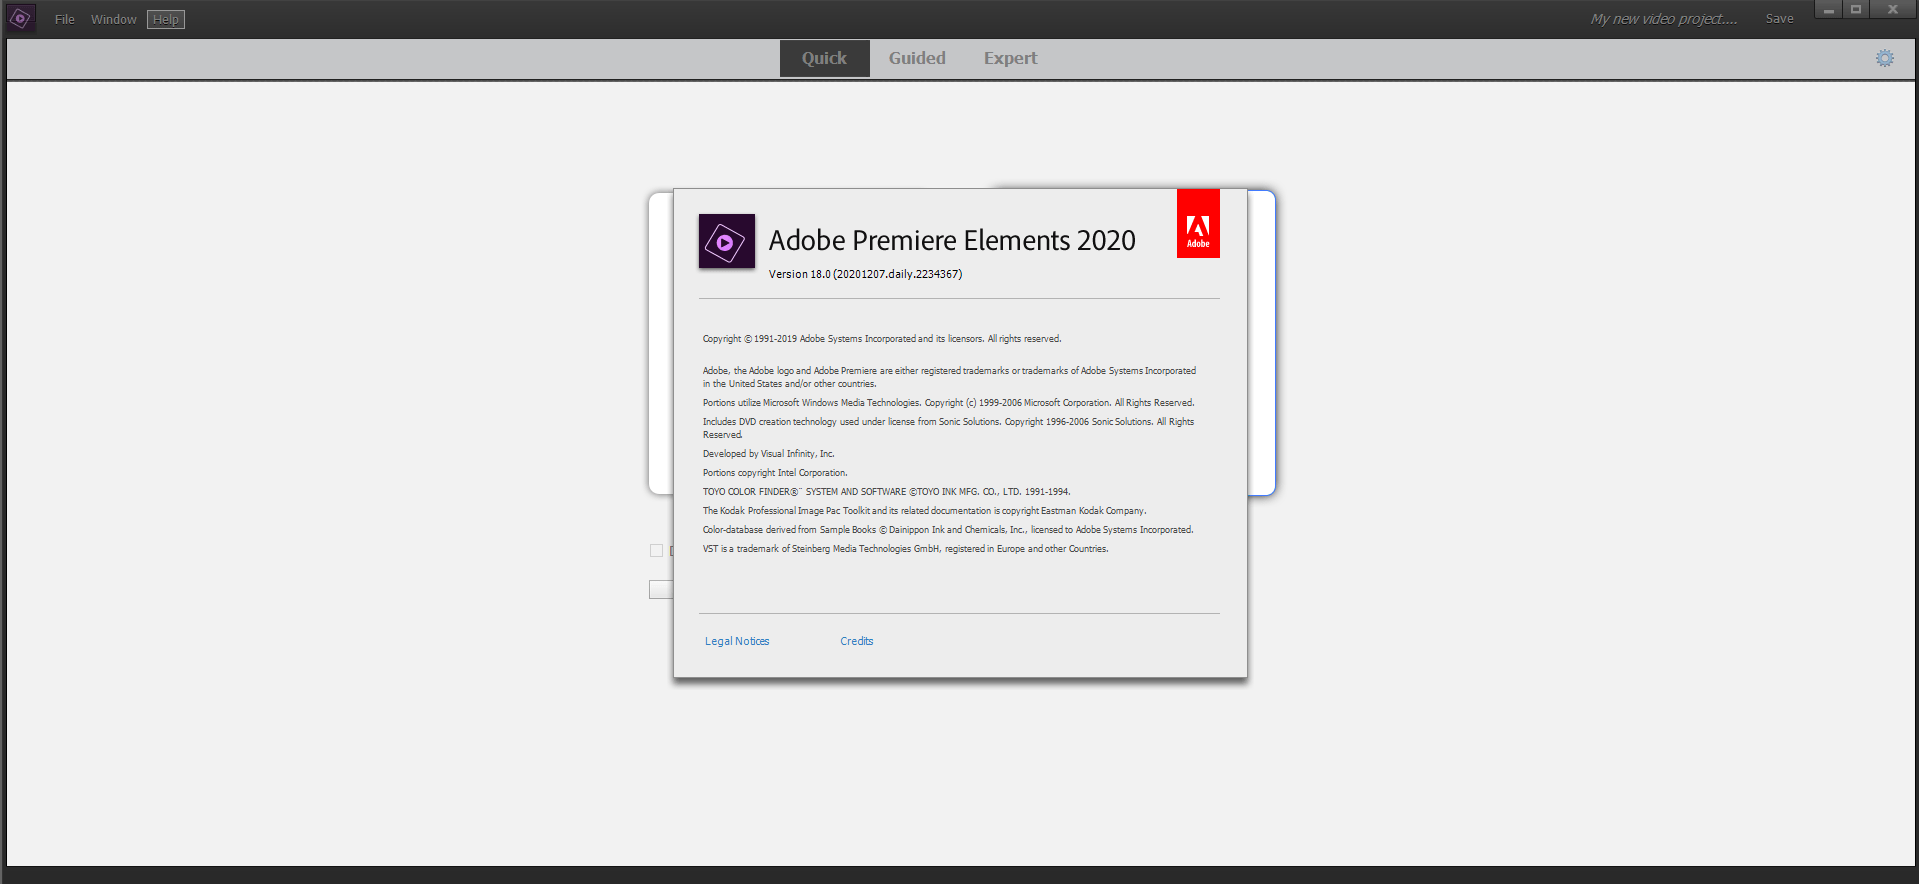Maximize the application window
This screenshot has height=884, width=1919.
click(1856, 10)
